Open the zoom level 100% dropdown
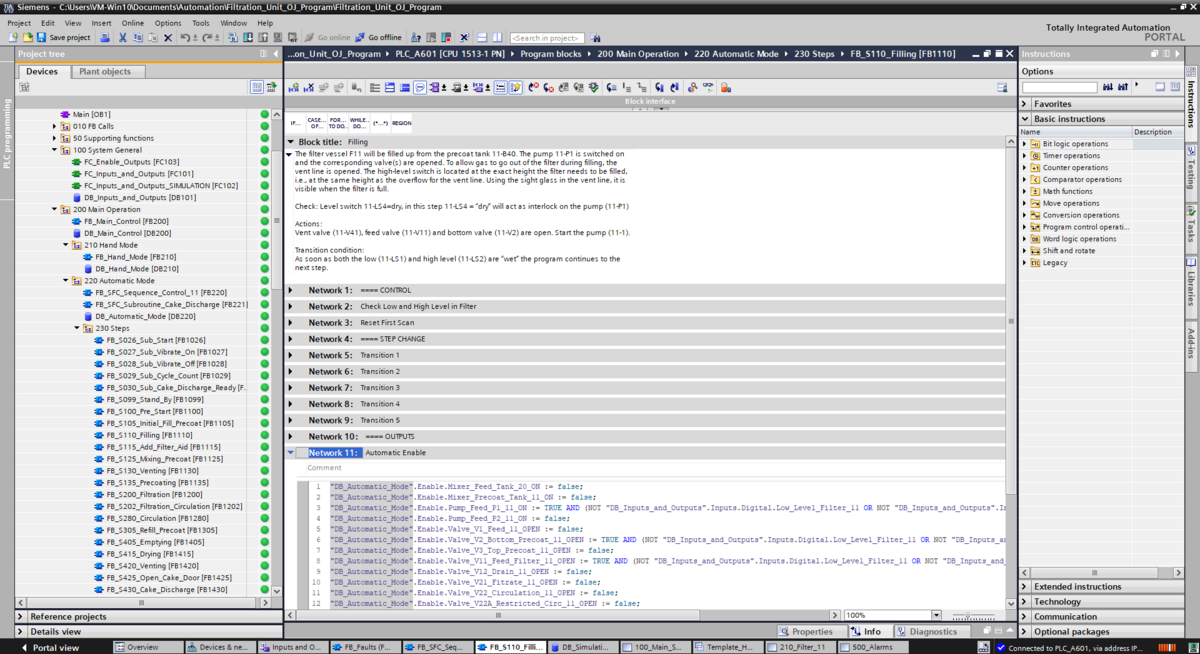The width and height of the screenshot is (1200, 654). [936, 616]
